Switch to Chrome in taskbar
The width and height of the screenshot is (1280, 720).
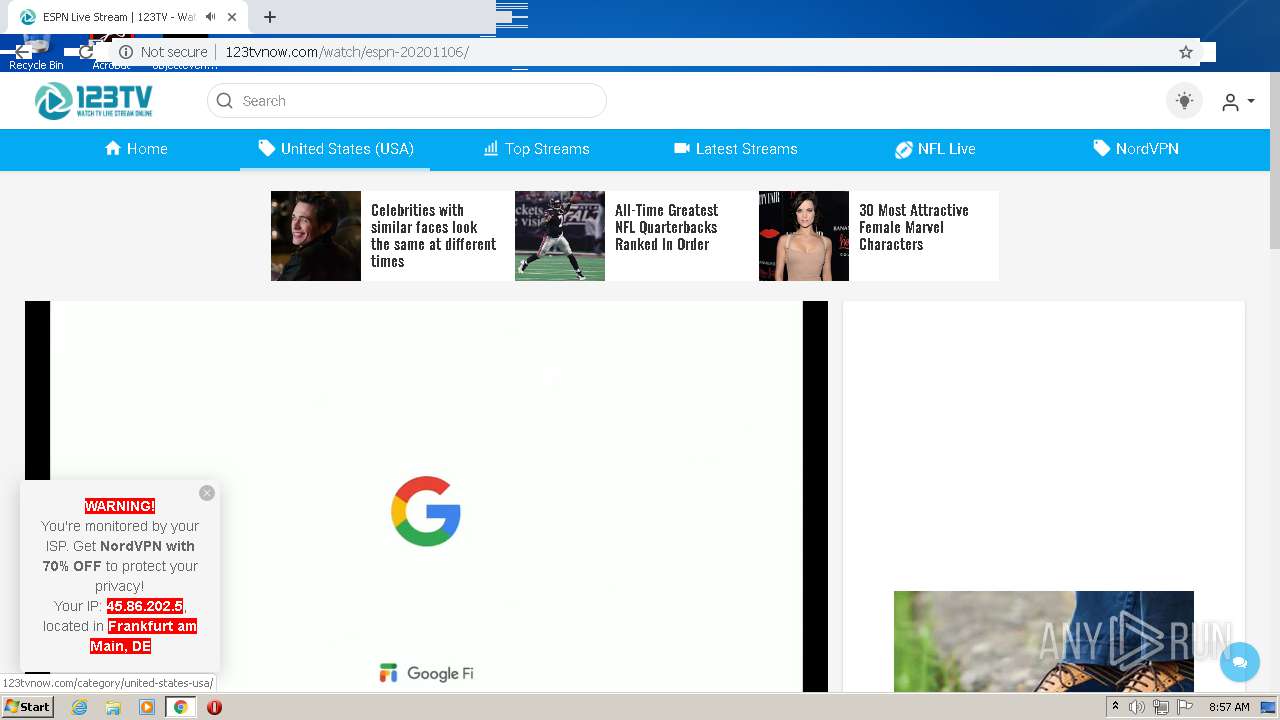pyautogui.click(x=180, y=707)
